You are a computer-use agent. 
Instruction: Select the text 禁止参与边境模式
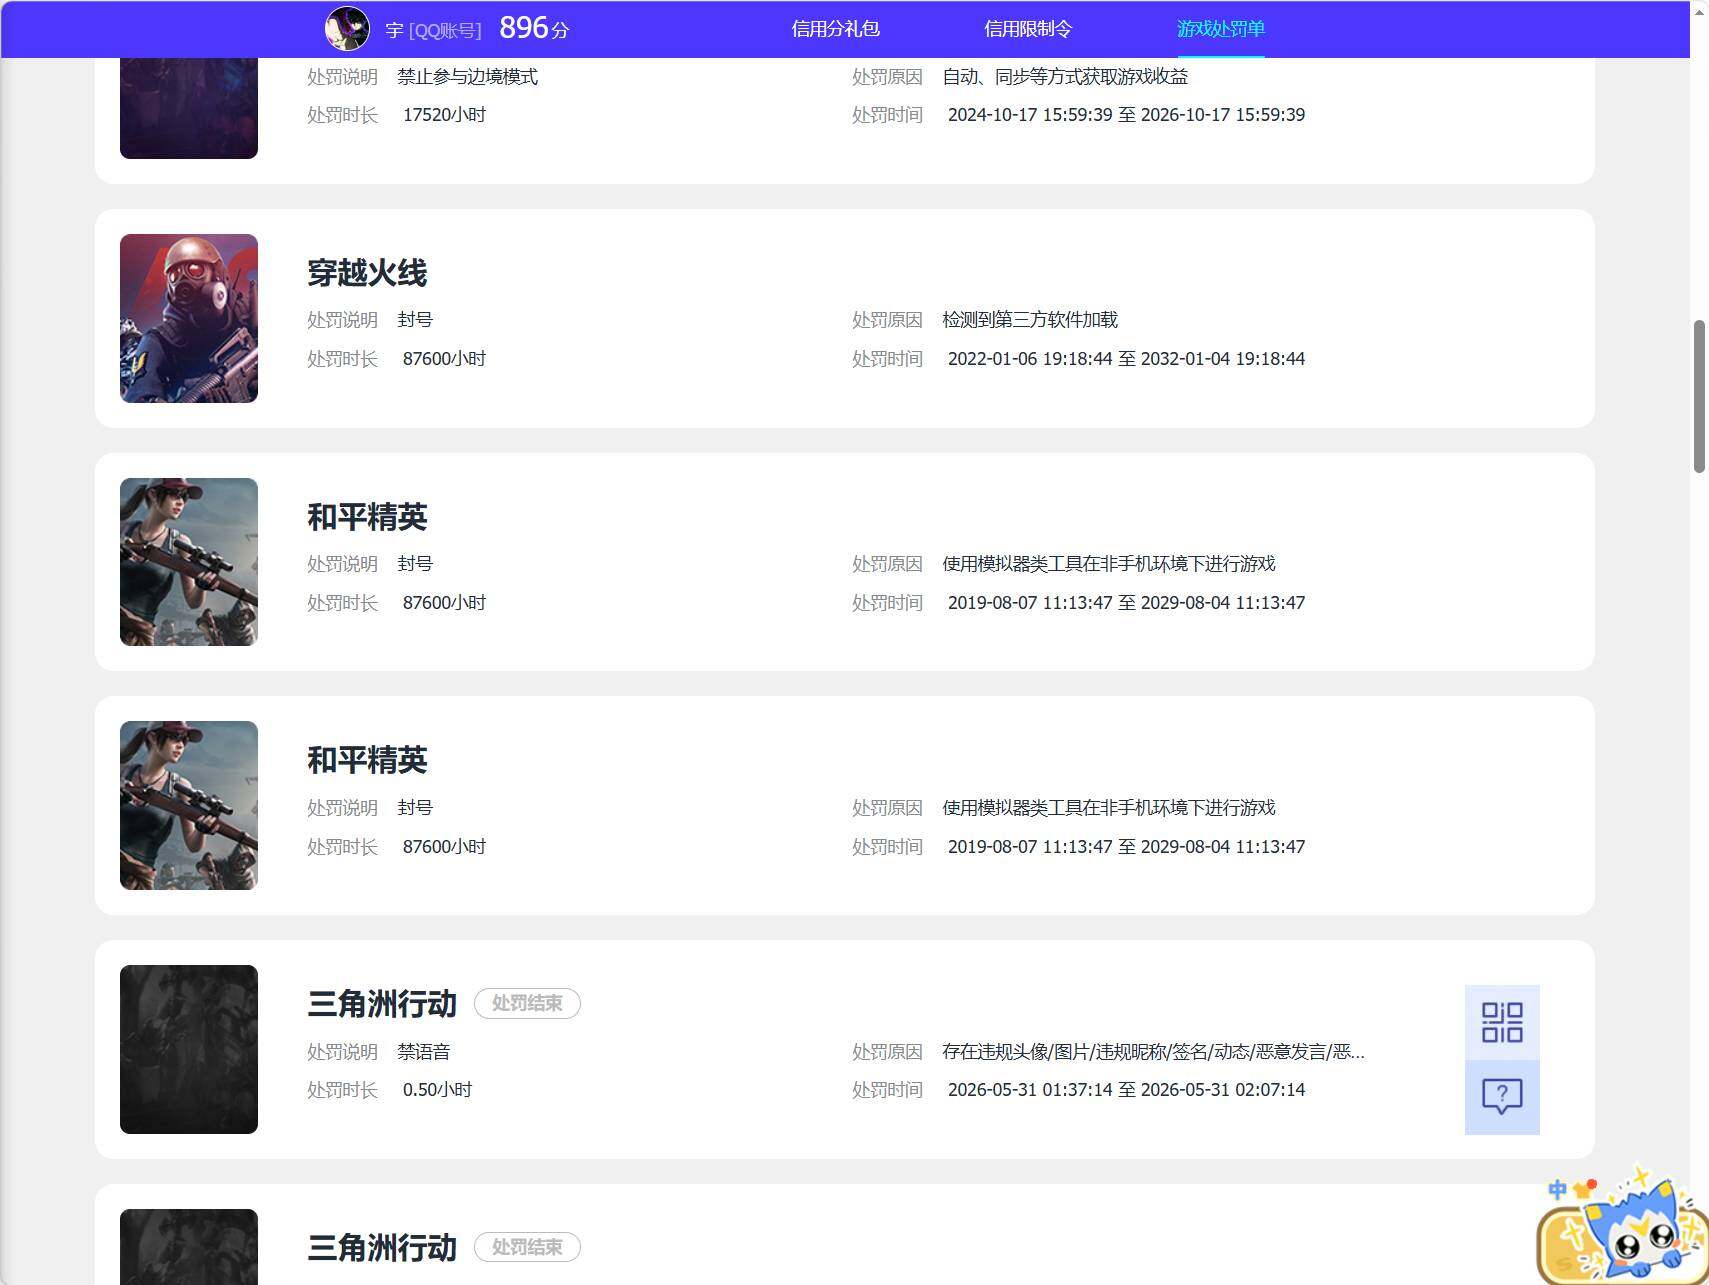tap(468, 77)
